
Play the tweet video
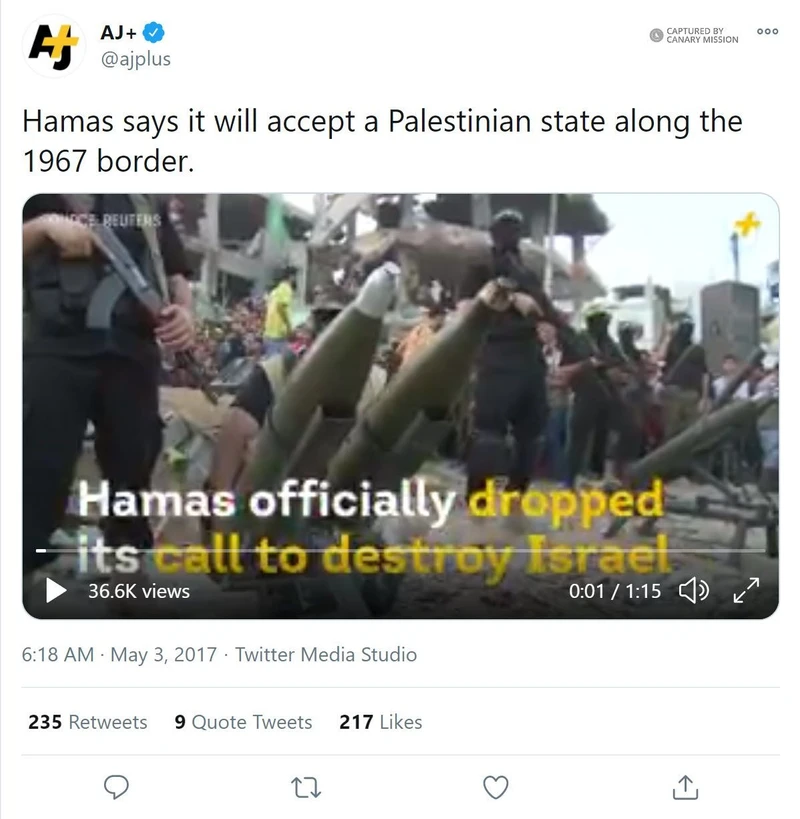click(x=55, y=590)
